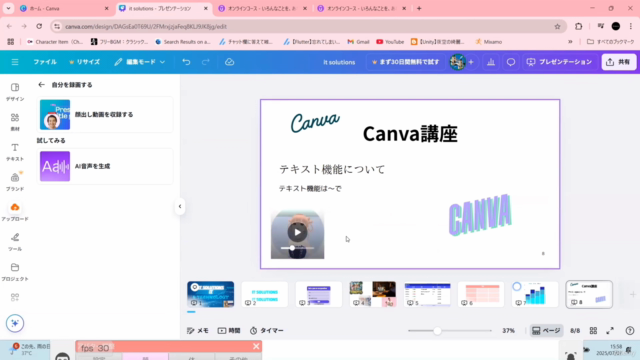Select the Canva講座 title text
The height and width of the screenshot is (360, 640).
(x=410, y=134)
